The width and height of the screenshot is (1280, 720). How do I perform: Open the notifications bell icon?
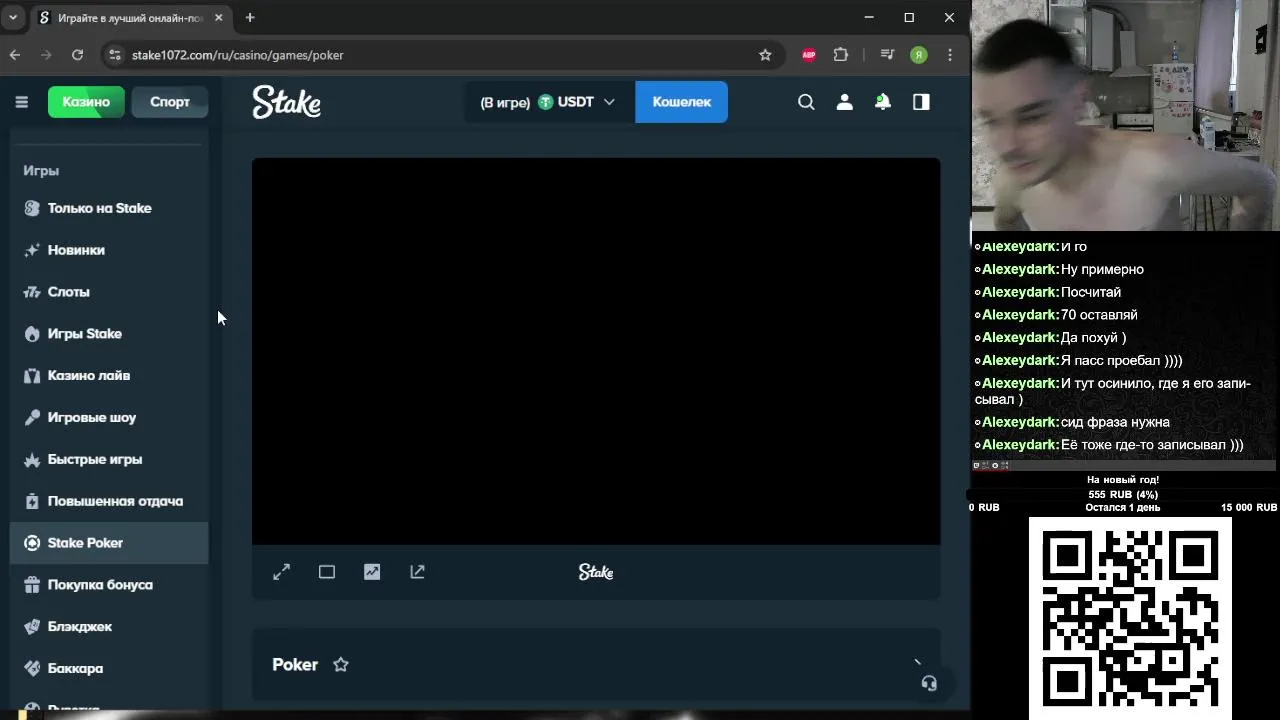point(883,102)
